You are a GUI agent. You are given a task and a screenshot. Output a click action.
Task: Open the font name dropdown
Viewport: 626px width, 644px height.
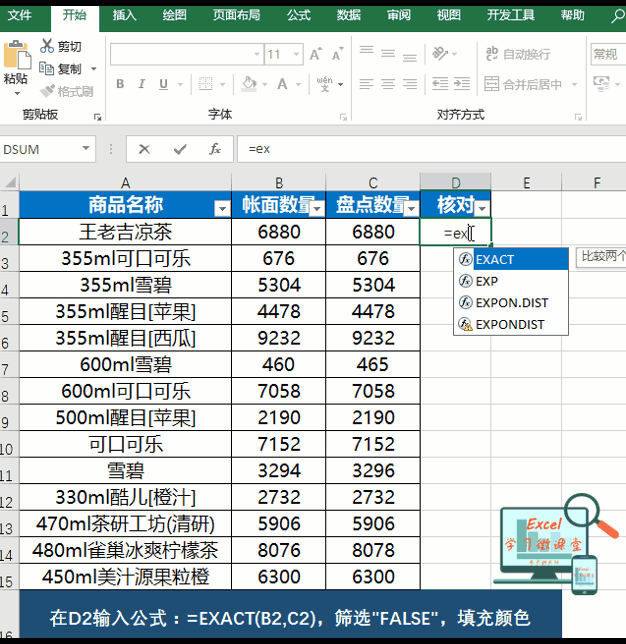point(257,54)
